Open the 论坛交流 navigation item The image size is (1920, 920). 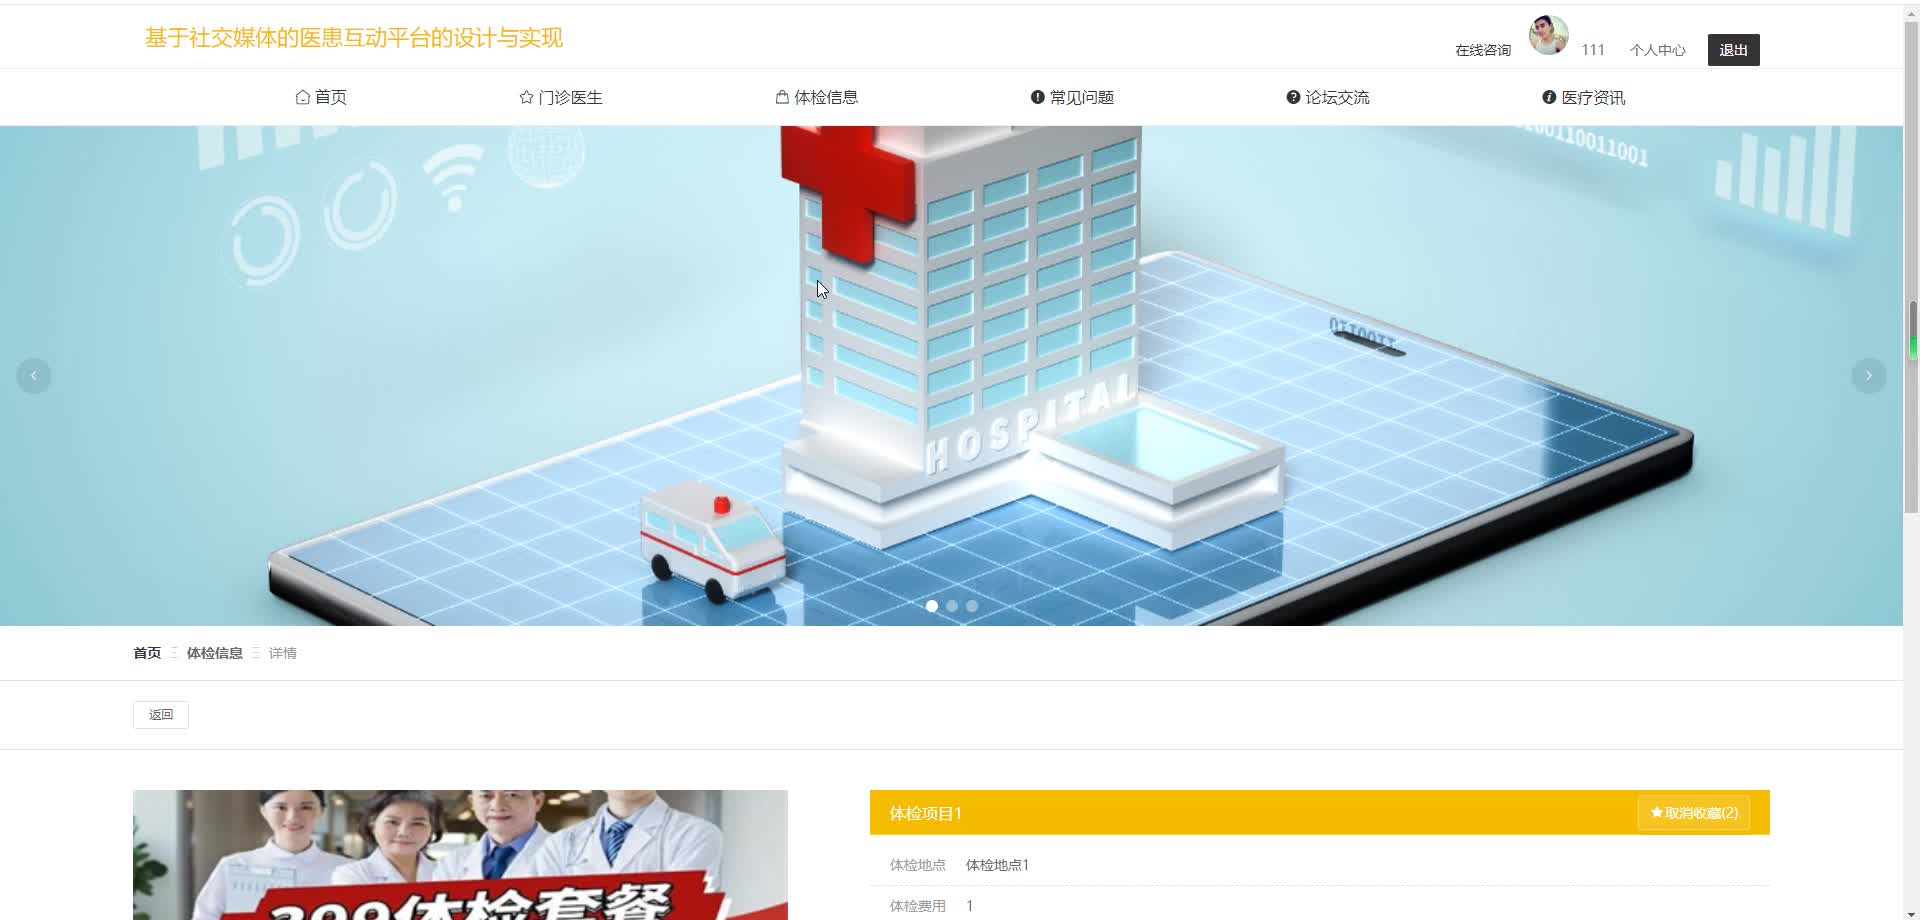tap(1328, 97)
